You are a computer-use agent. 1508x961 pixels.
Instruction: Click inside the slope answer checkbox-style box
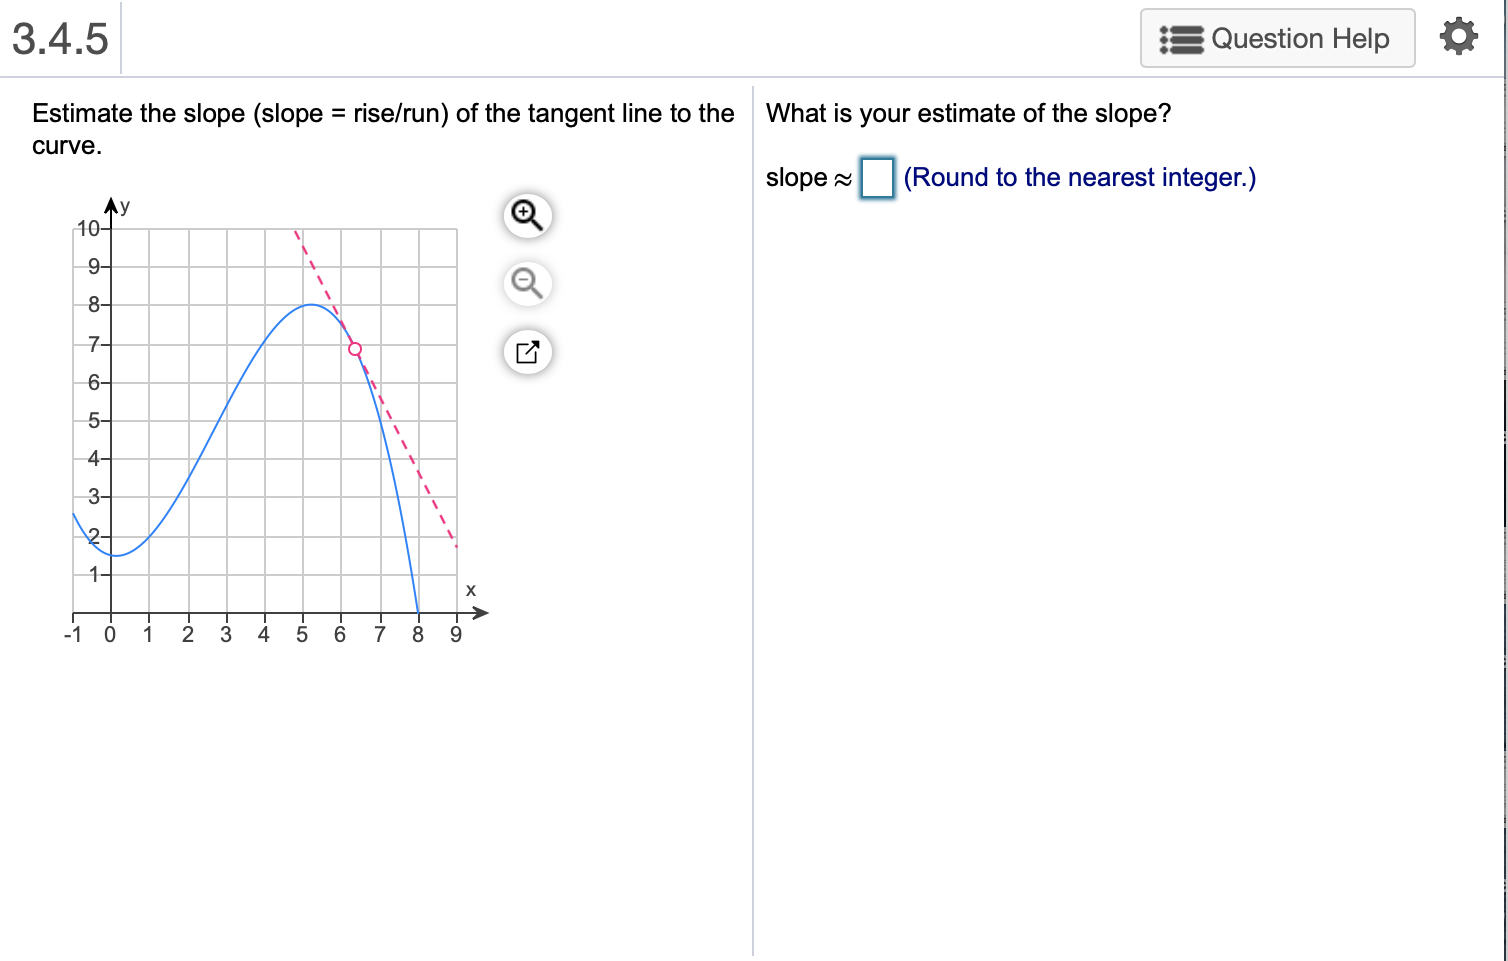pos(875,178)
